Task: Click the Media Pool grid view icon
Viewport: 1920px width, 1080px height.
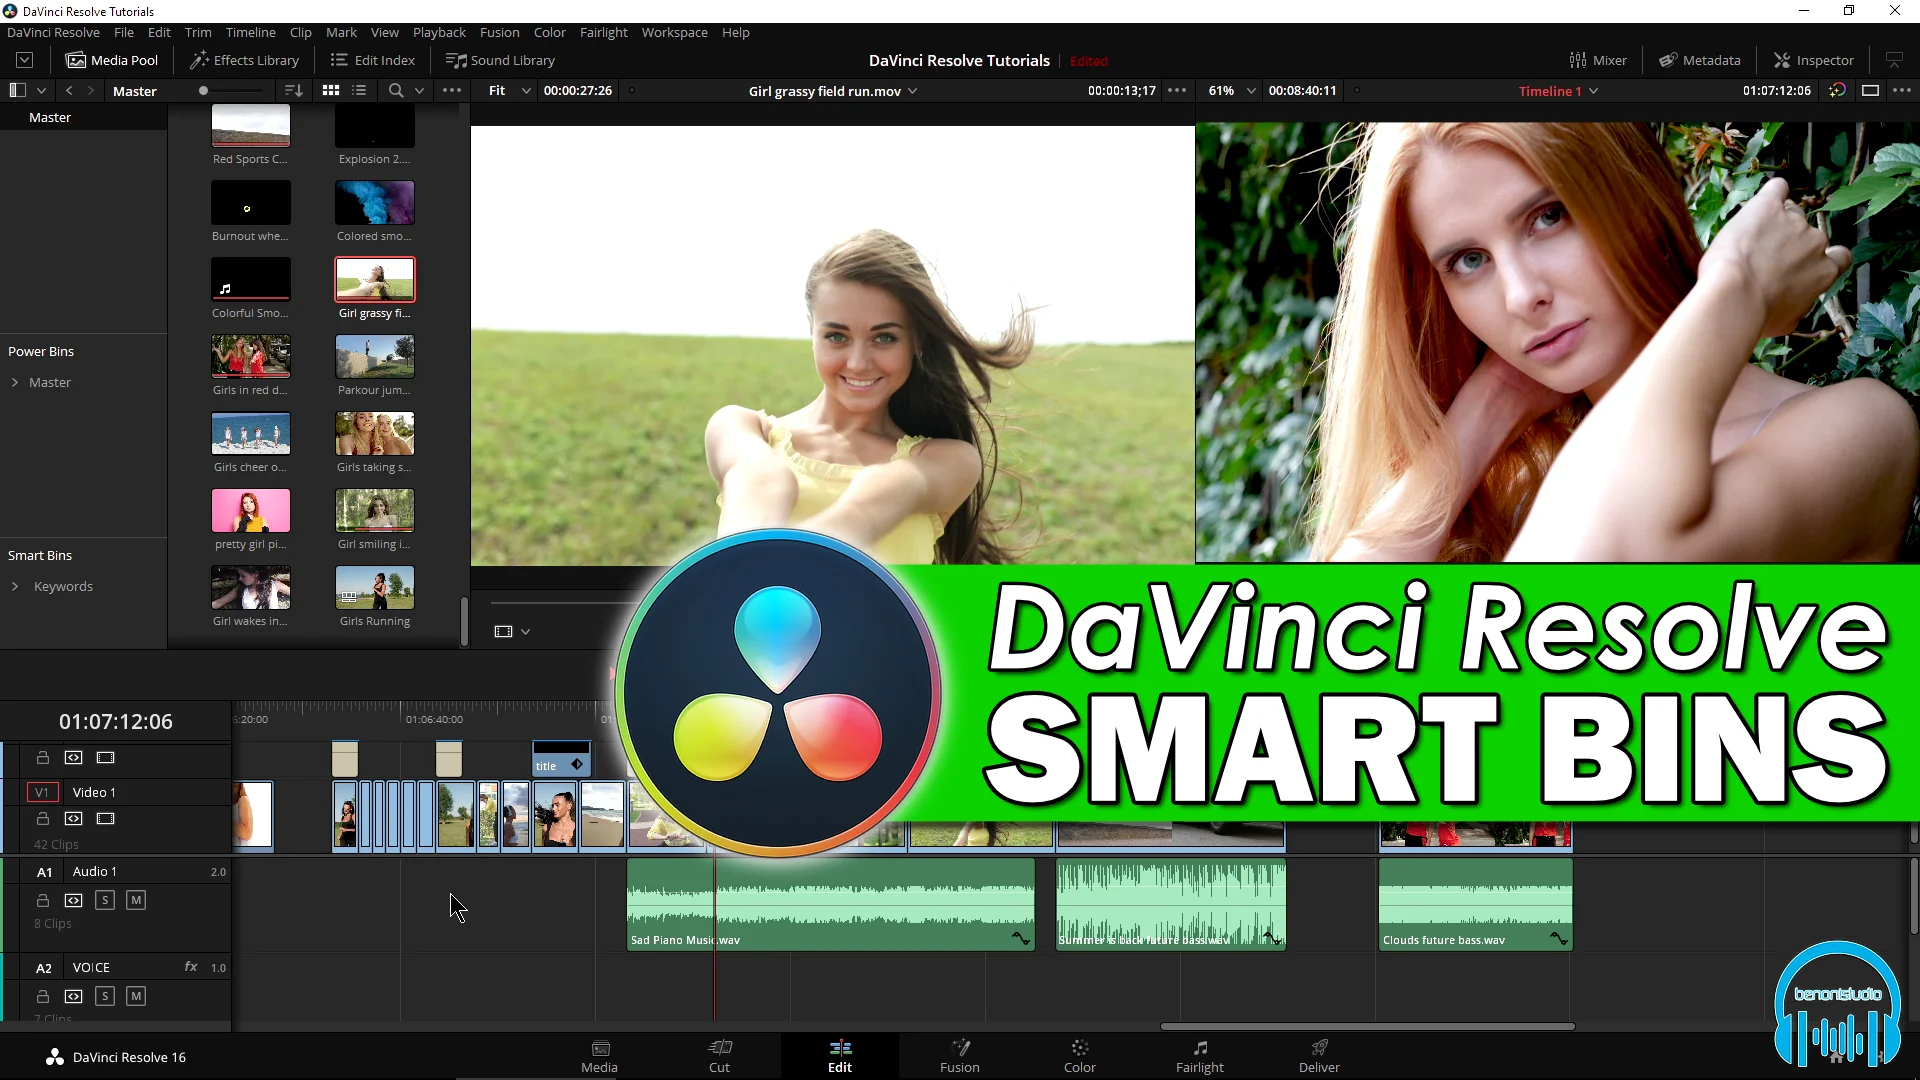Action: click(330, 90)
